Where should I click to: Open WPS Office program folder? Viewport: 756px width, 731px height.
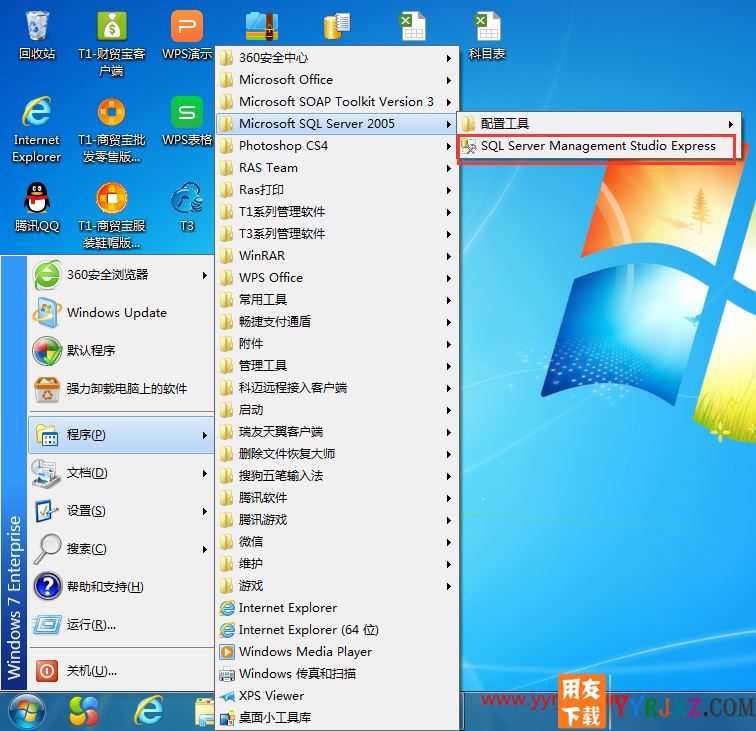337,278
